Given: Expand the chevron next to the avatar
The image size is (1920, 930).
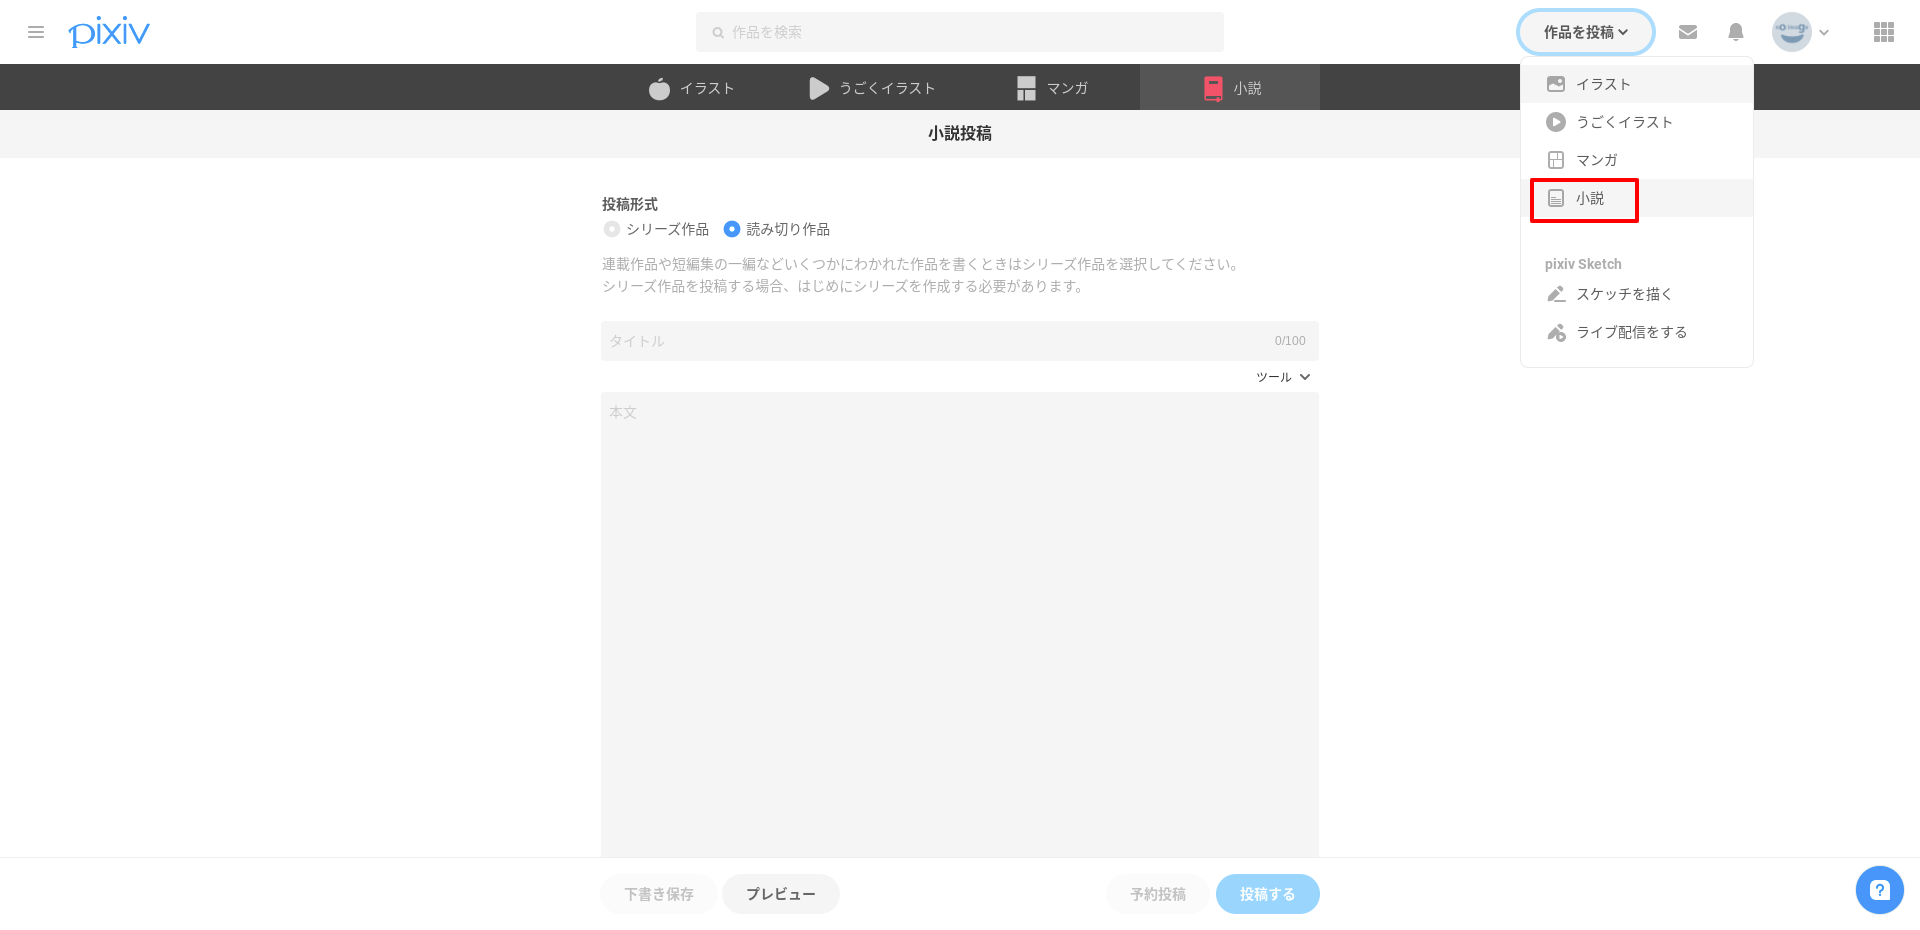Looking at the screenshot, I should [x=1824, y=32].
